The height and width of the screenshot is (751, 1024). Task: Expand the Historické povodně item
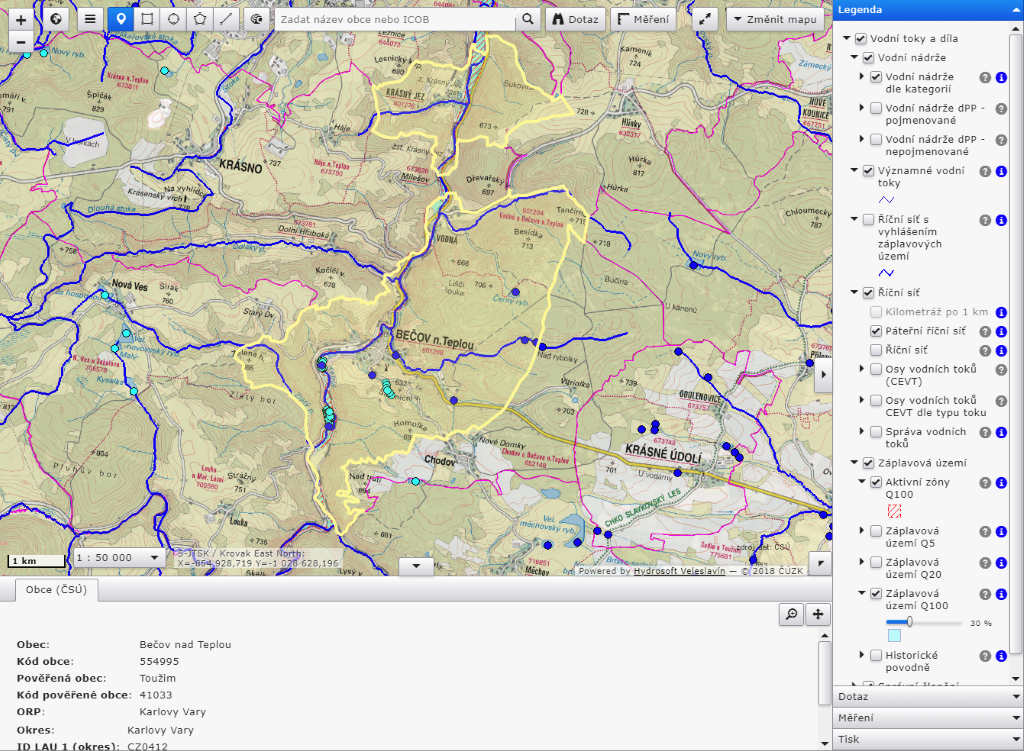tap(862, 655)
